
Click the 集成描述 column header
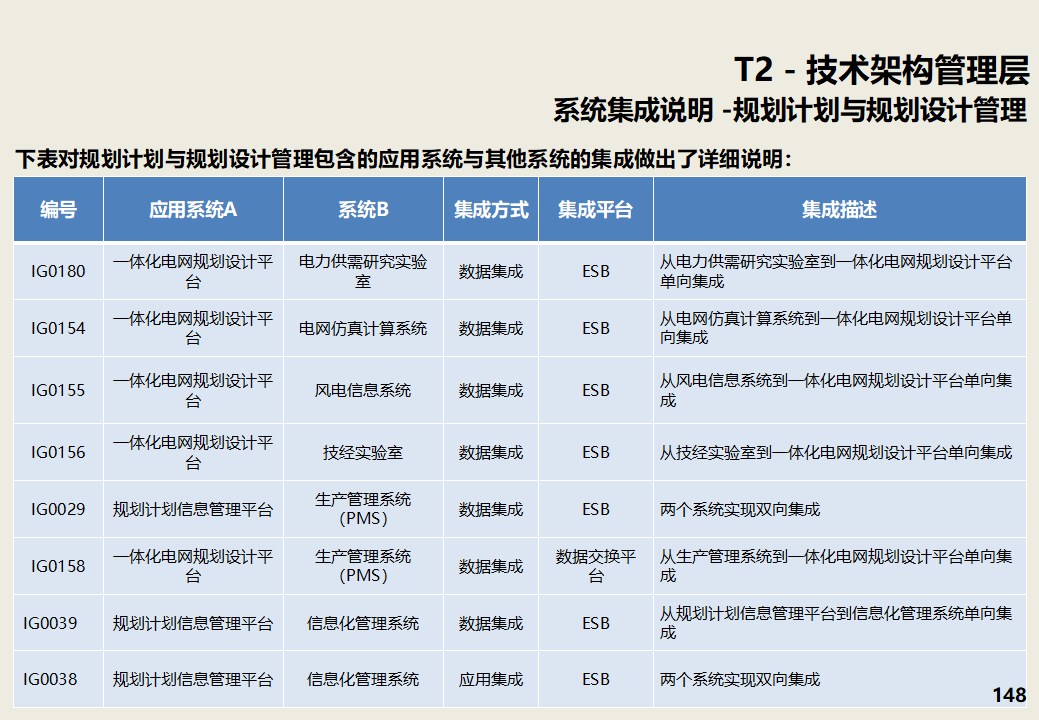click(840, 209)
